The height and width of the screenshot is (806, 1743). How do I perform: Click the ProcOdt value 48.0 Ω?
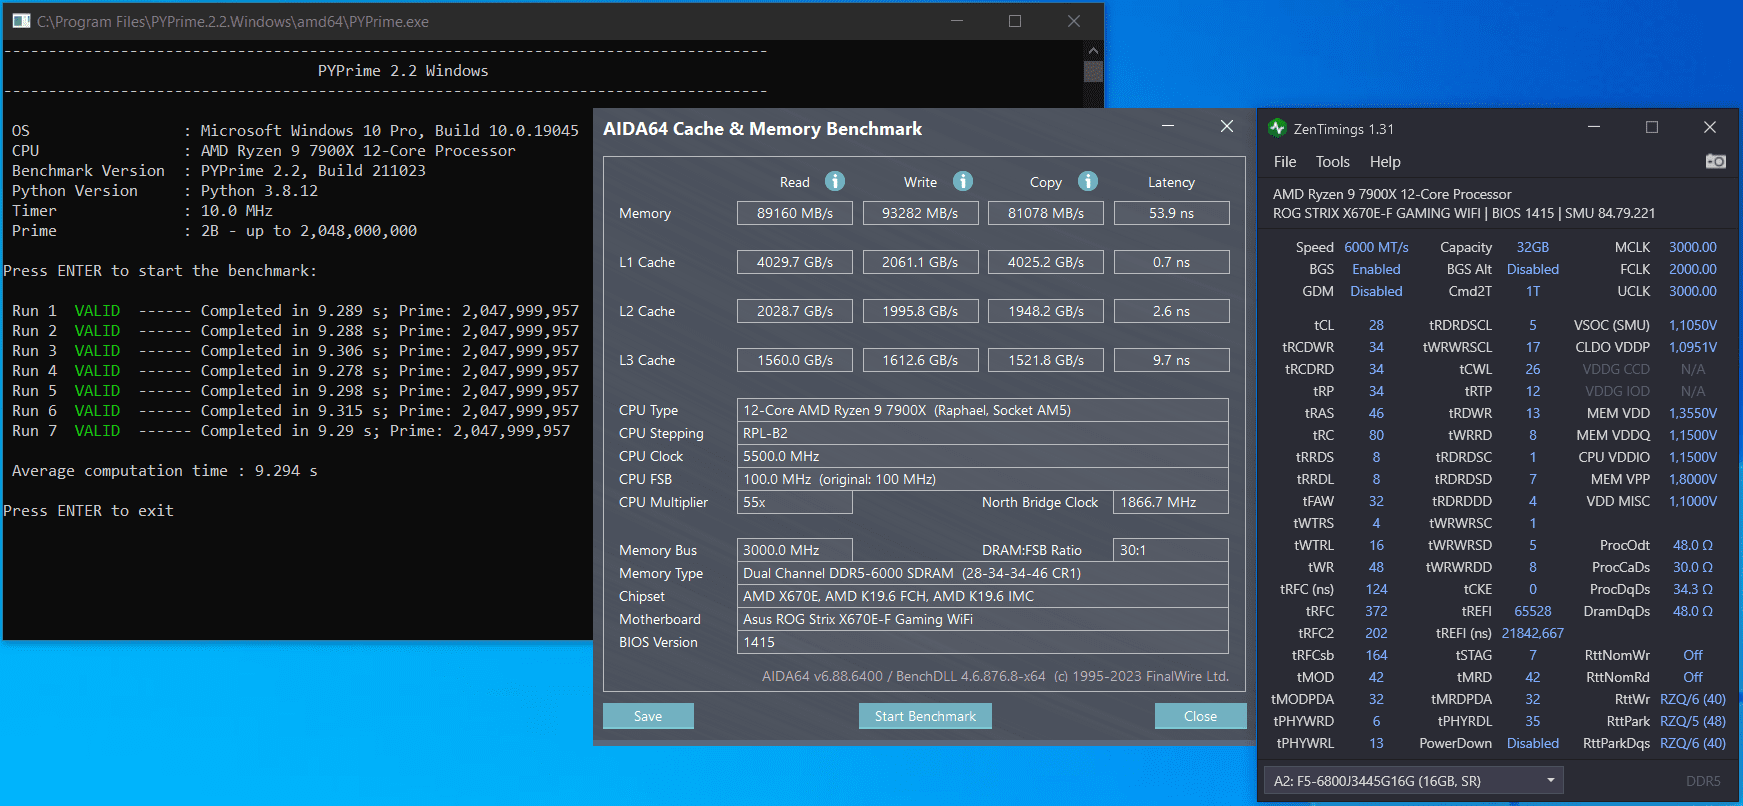point(1693,545)
